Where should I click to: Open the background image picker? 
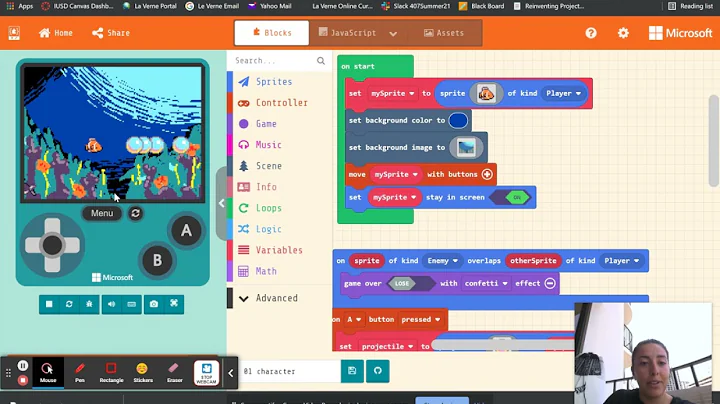click(466, 147)
